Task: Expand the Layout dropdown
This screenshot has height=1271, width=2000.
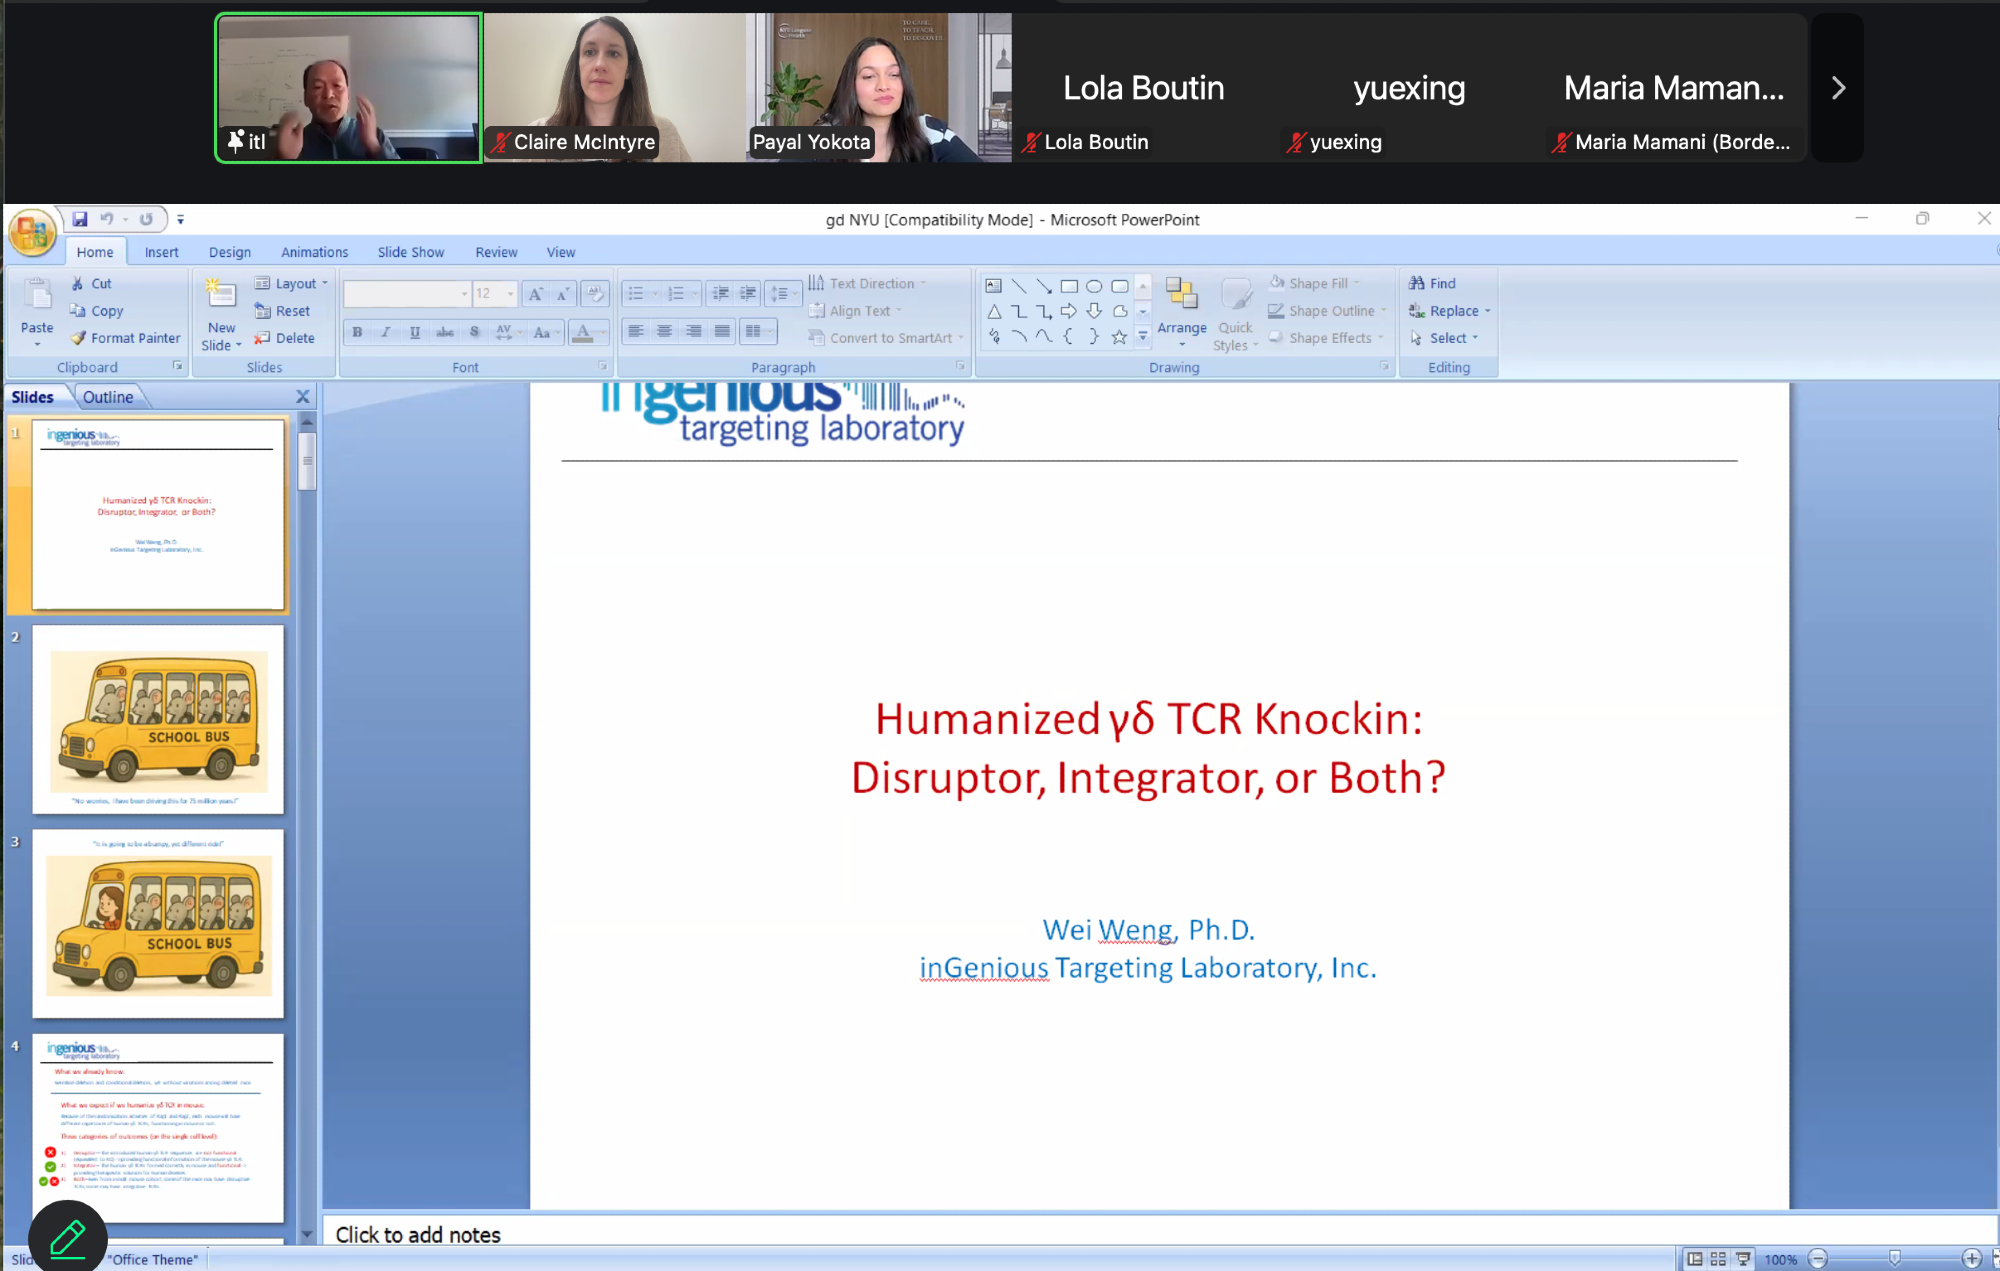Action: (x=324, y=284)
